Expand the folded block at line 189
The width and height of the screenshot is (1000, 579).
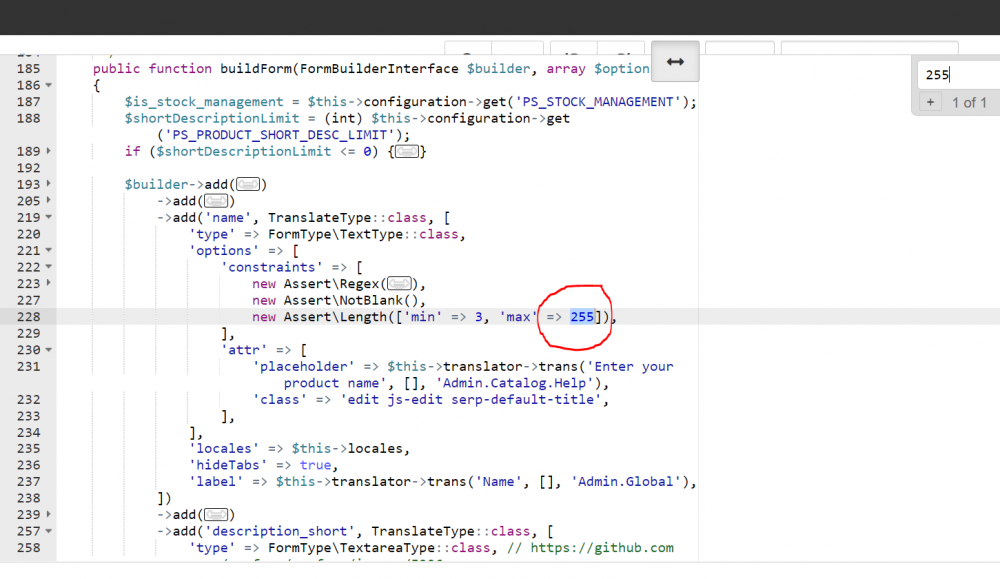pyautogui.click(x=48, y=151)
